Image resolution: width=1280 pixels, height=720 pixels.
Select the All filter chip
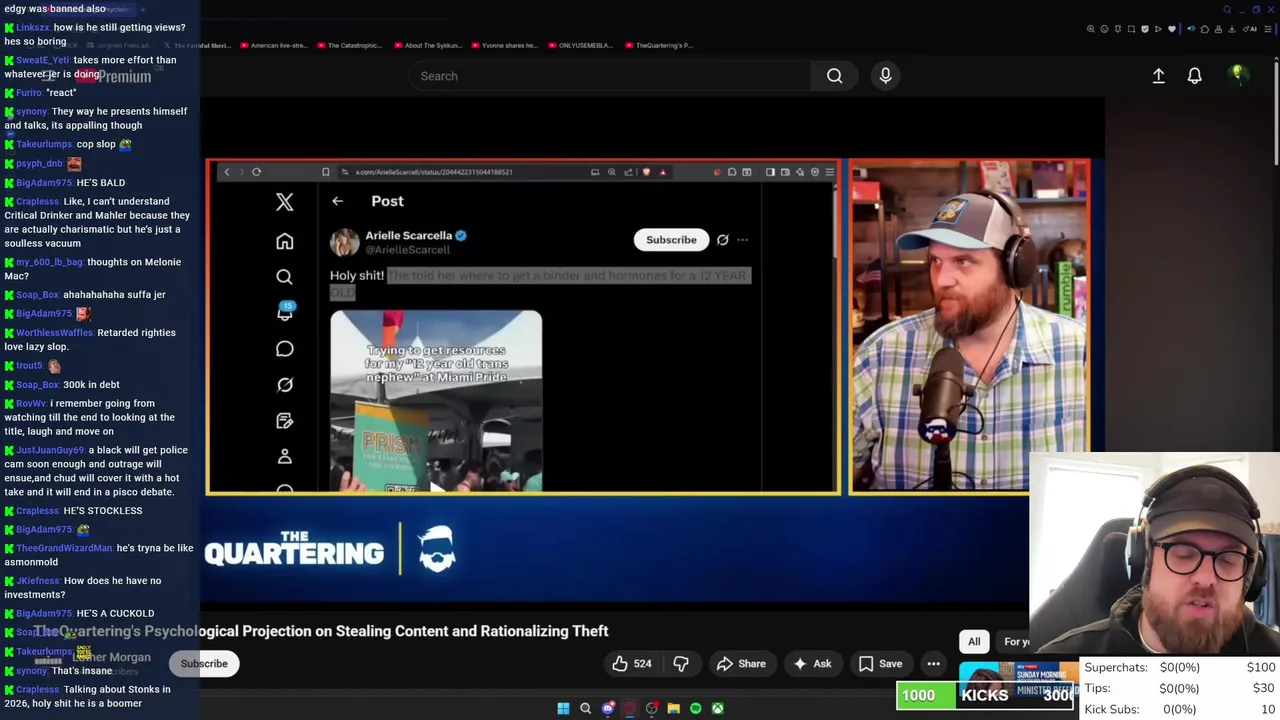point(974,642)
